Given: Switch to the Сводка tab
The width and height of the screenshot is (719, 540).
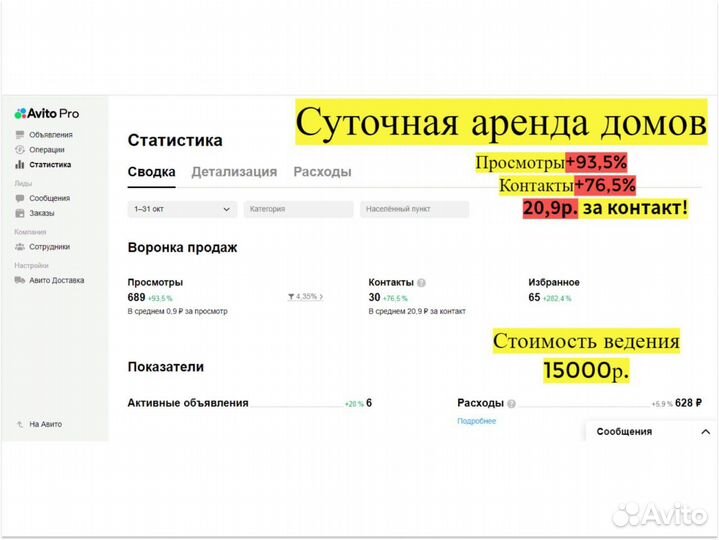Looking at the screenshot, I should (x=151, y=172).
